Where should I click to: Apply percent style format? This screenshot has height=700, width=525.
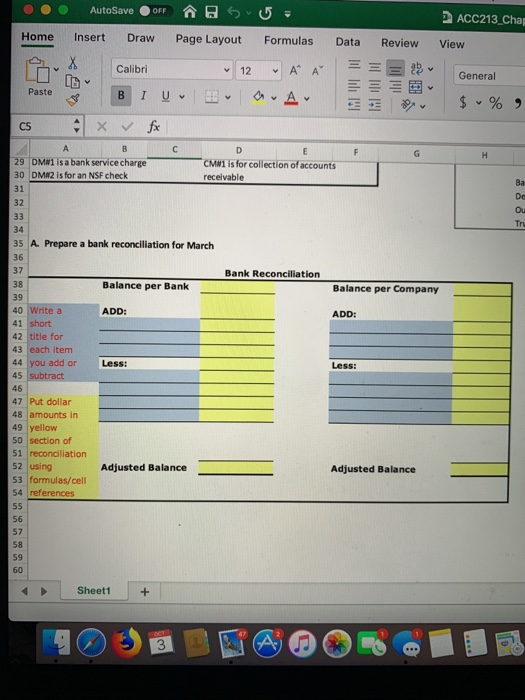496,103
